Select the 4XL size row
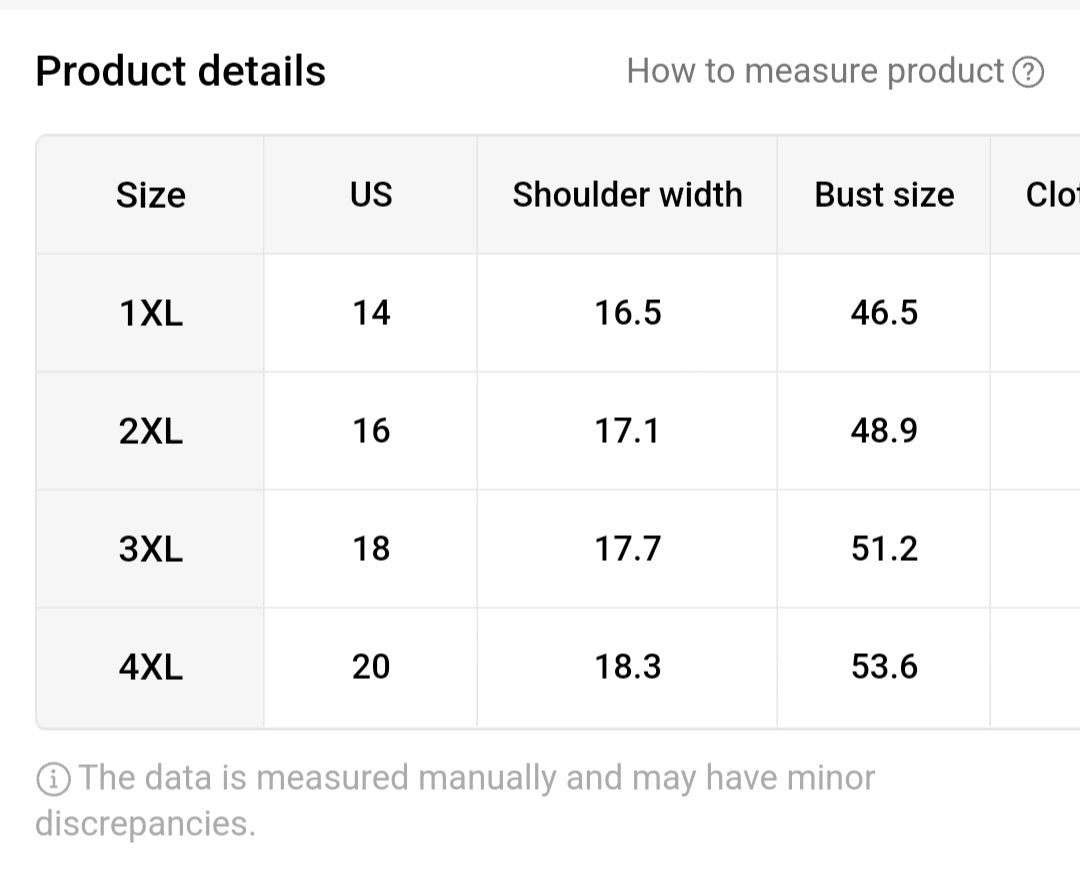1080x884 pixels. pos(150,666)
